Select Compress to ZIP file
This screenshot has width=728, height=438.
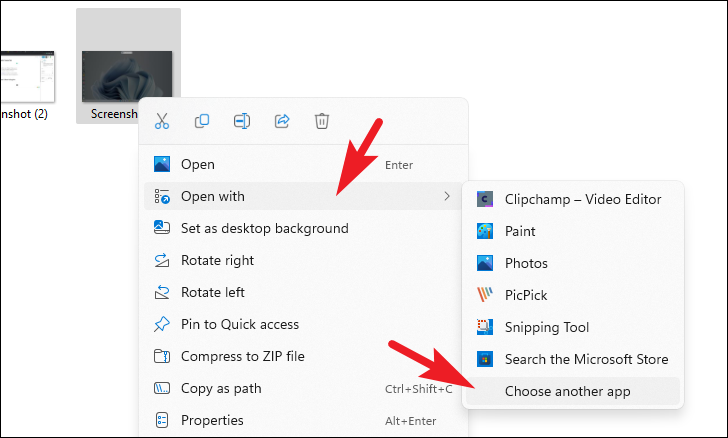click(x=303, y=356)
